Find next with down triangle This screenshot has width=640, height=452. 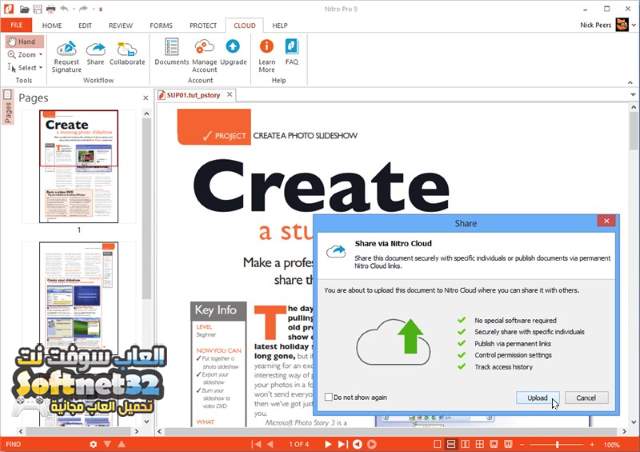pyautogui.click(x=107, y=444)
